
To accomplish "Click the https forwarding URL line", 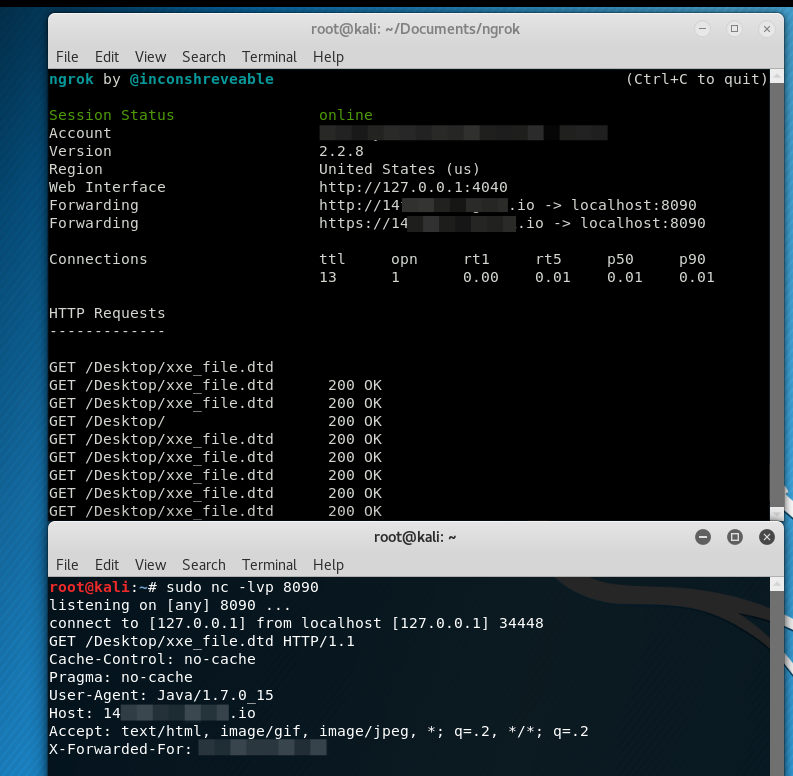I will [x=512, y=224].
